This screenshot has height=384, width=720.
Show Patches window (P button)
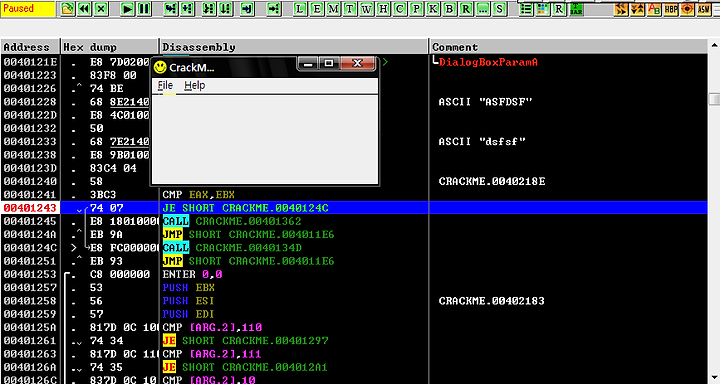pos(416,9)
